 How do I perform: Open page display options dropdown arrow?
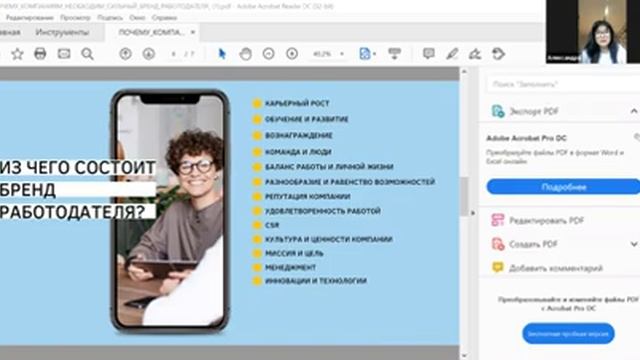(x=375, y=54)
